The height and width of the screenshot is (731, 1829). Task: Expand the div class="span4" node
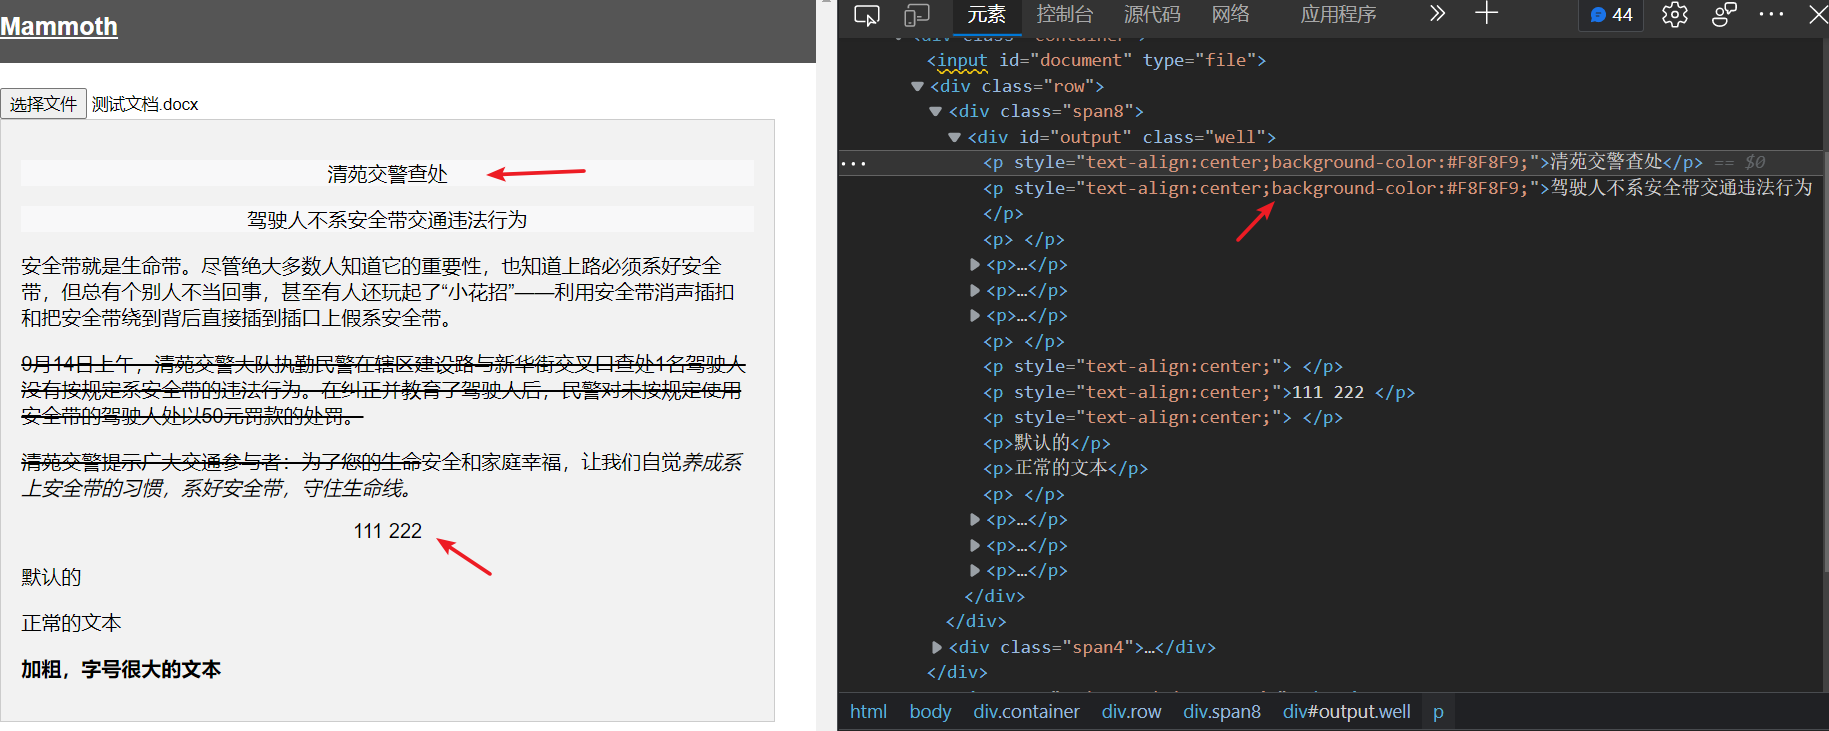pos(937,648)
